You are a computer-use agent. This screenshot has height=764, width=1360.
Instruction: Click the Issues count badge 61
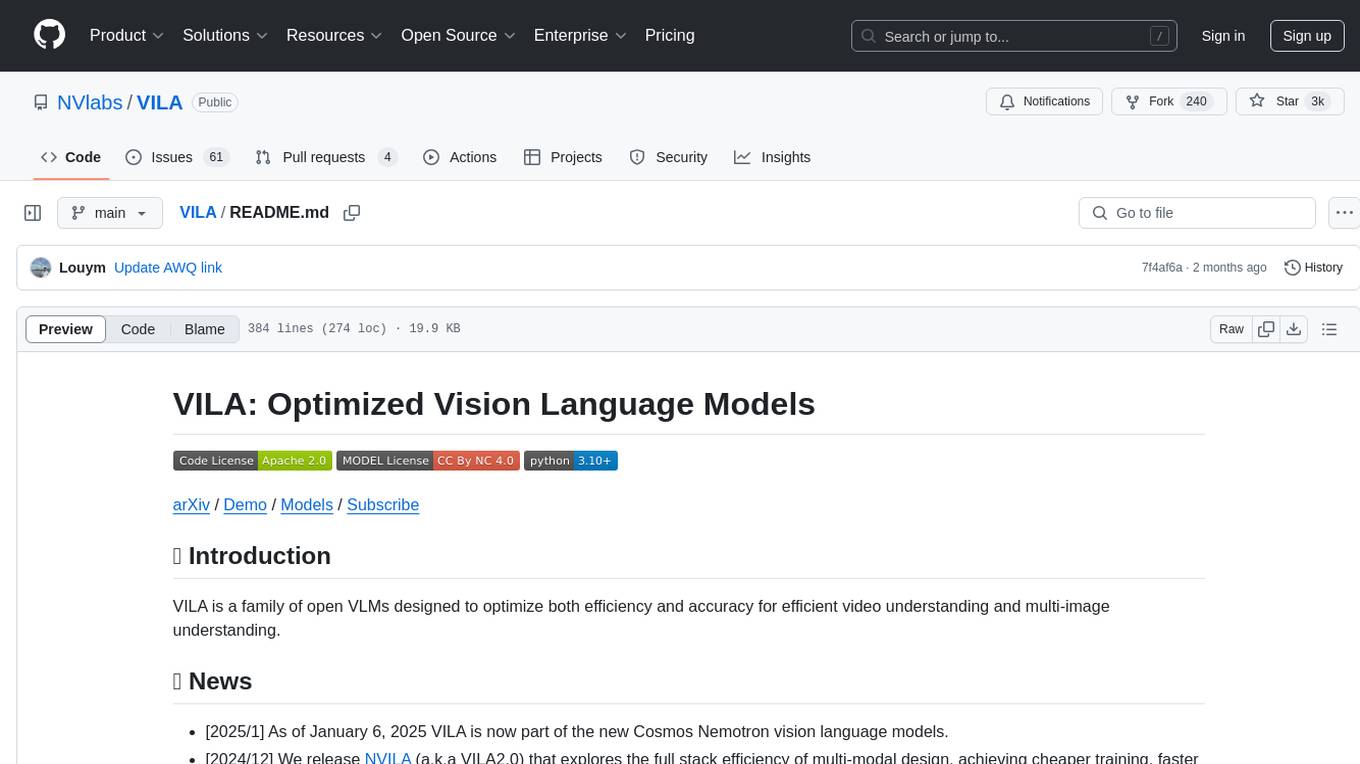(216, 157)
